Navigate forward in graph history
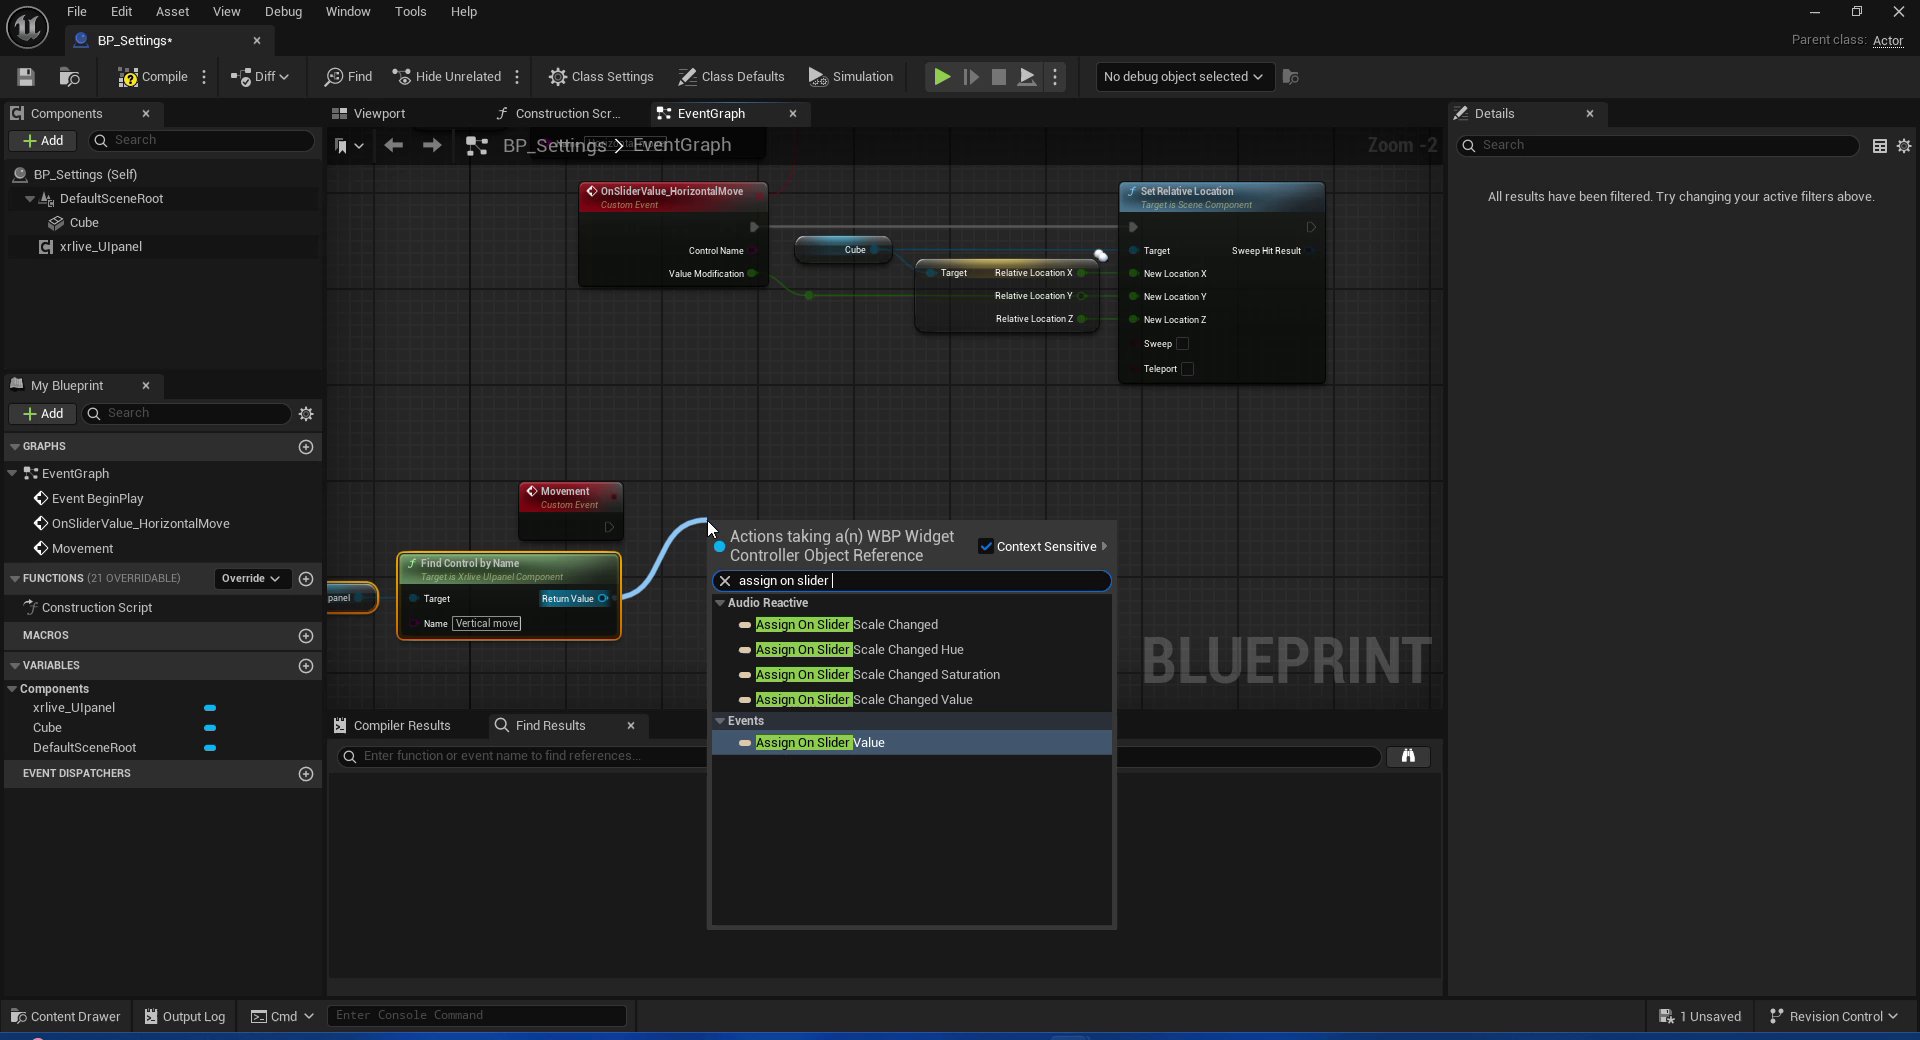The image size is (1920, 1040). [432, 146]
